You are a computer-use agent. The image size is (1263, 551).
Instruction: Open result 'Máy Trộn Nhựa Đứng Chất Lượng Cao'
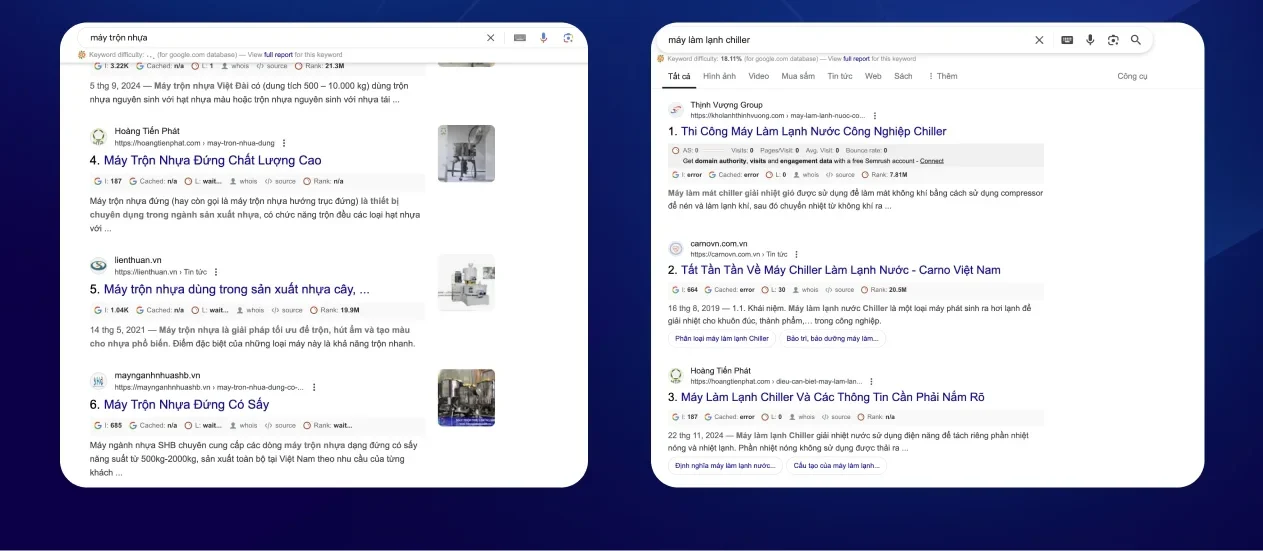pos(212,160)
